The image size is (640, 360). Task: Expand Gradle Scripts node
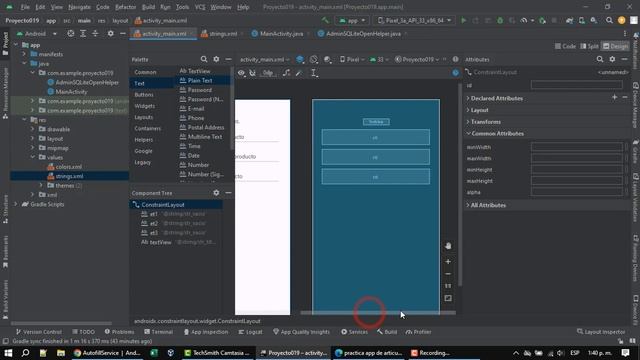(16, 204)
